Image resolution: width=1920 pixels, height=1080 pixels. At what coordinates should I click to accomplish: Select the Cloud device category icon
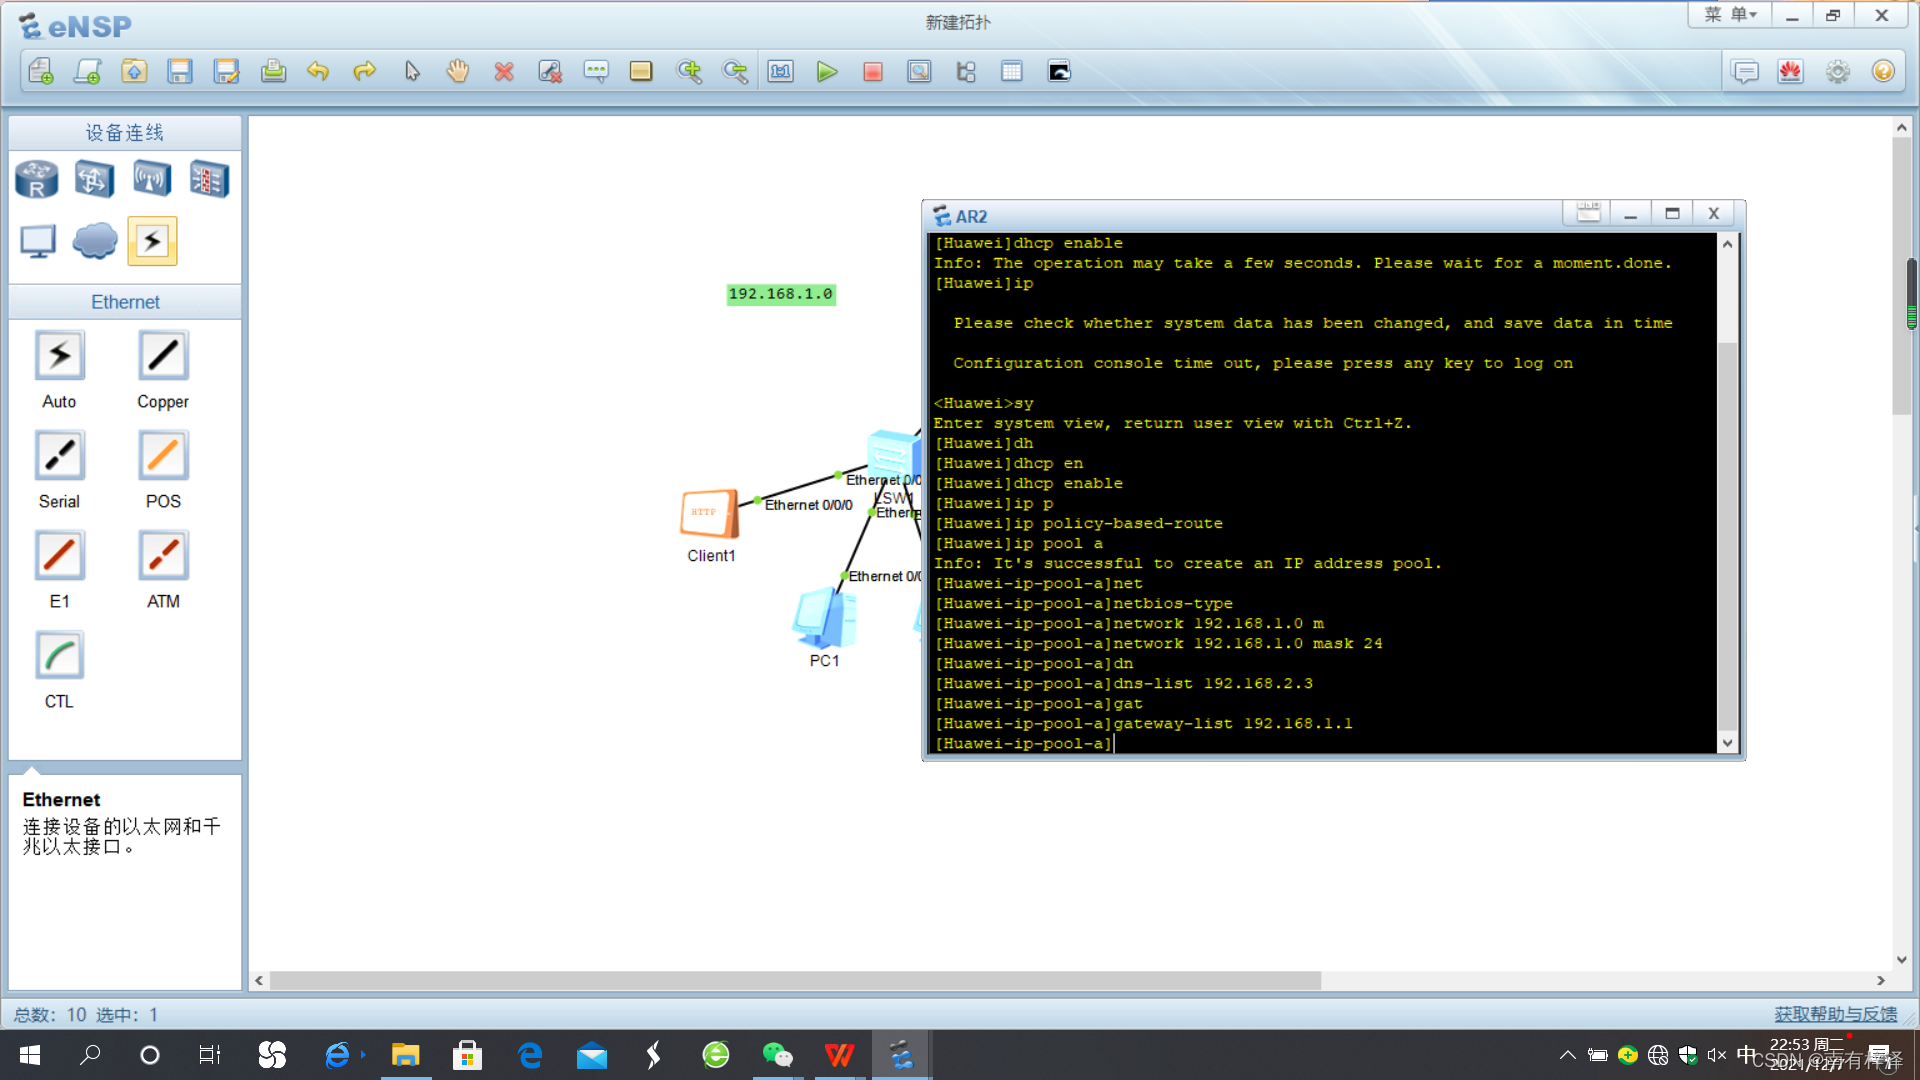pos(95,241)
